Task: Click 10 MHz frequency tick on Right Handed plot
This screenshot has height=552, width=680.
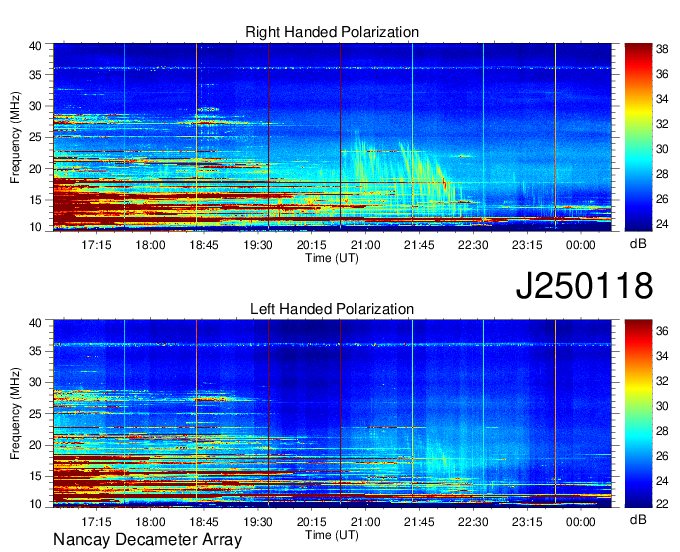Action: [35, 227]
